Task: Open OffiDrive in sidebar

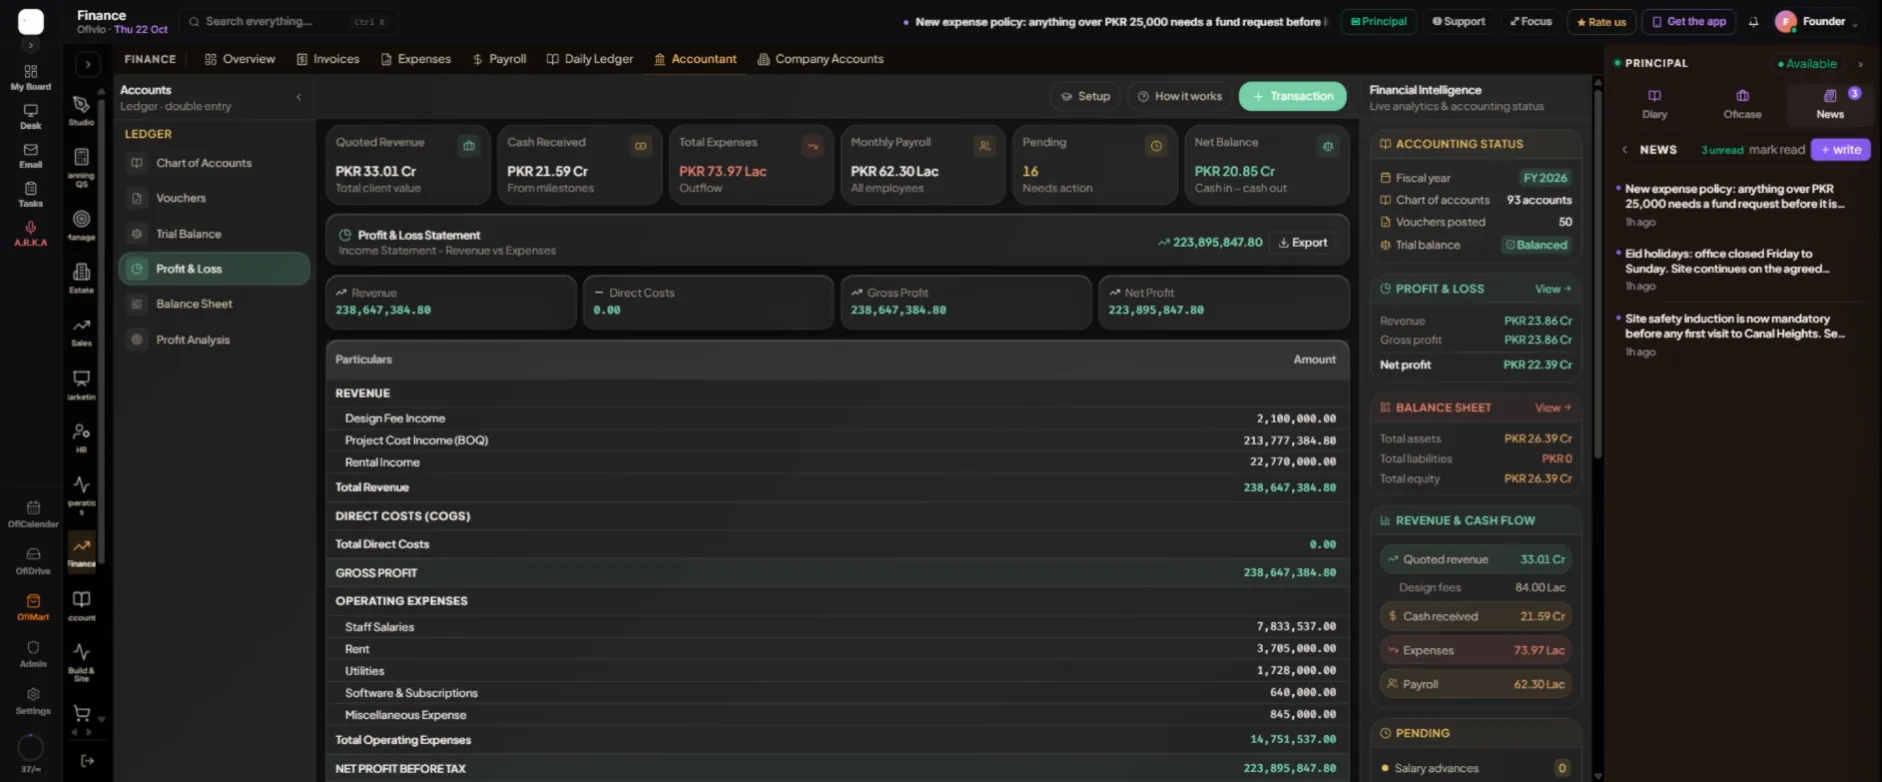Action: point(33,561)
